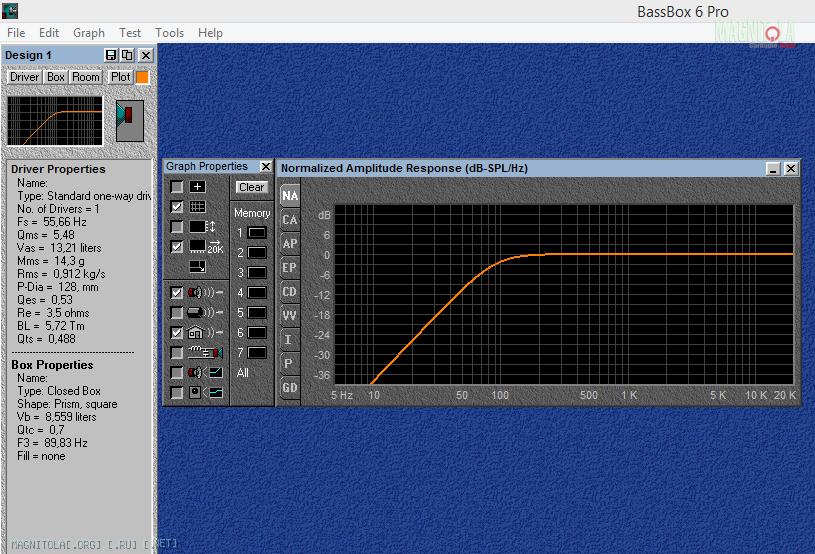
Task: Switch to the GD group delay tab
Action: coord(290,387)
